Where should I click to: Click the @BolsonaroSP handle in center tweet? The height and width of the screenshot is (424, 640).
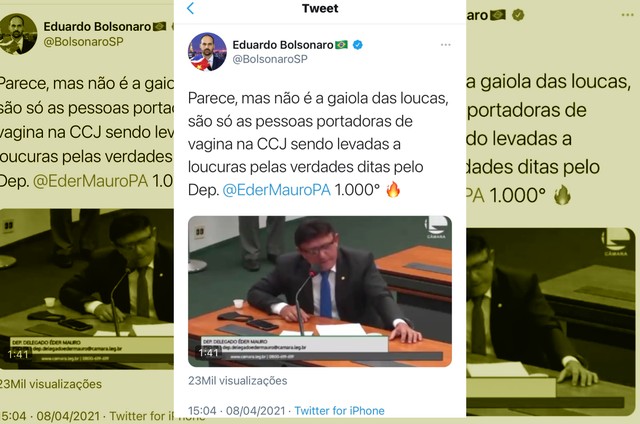(270, 59)
